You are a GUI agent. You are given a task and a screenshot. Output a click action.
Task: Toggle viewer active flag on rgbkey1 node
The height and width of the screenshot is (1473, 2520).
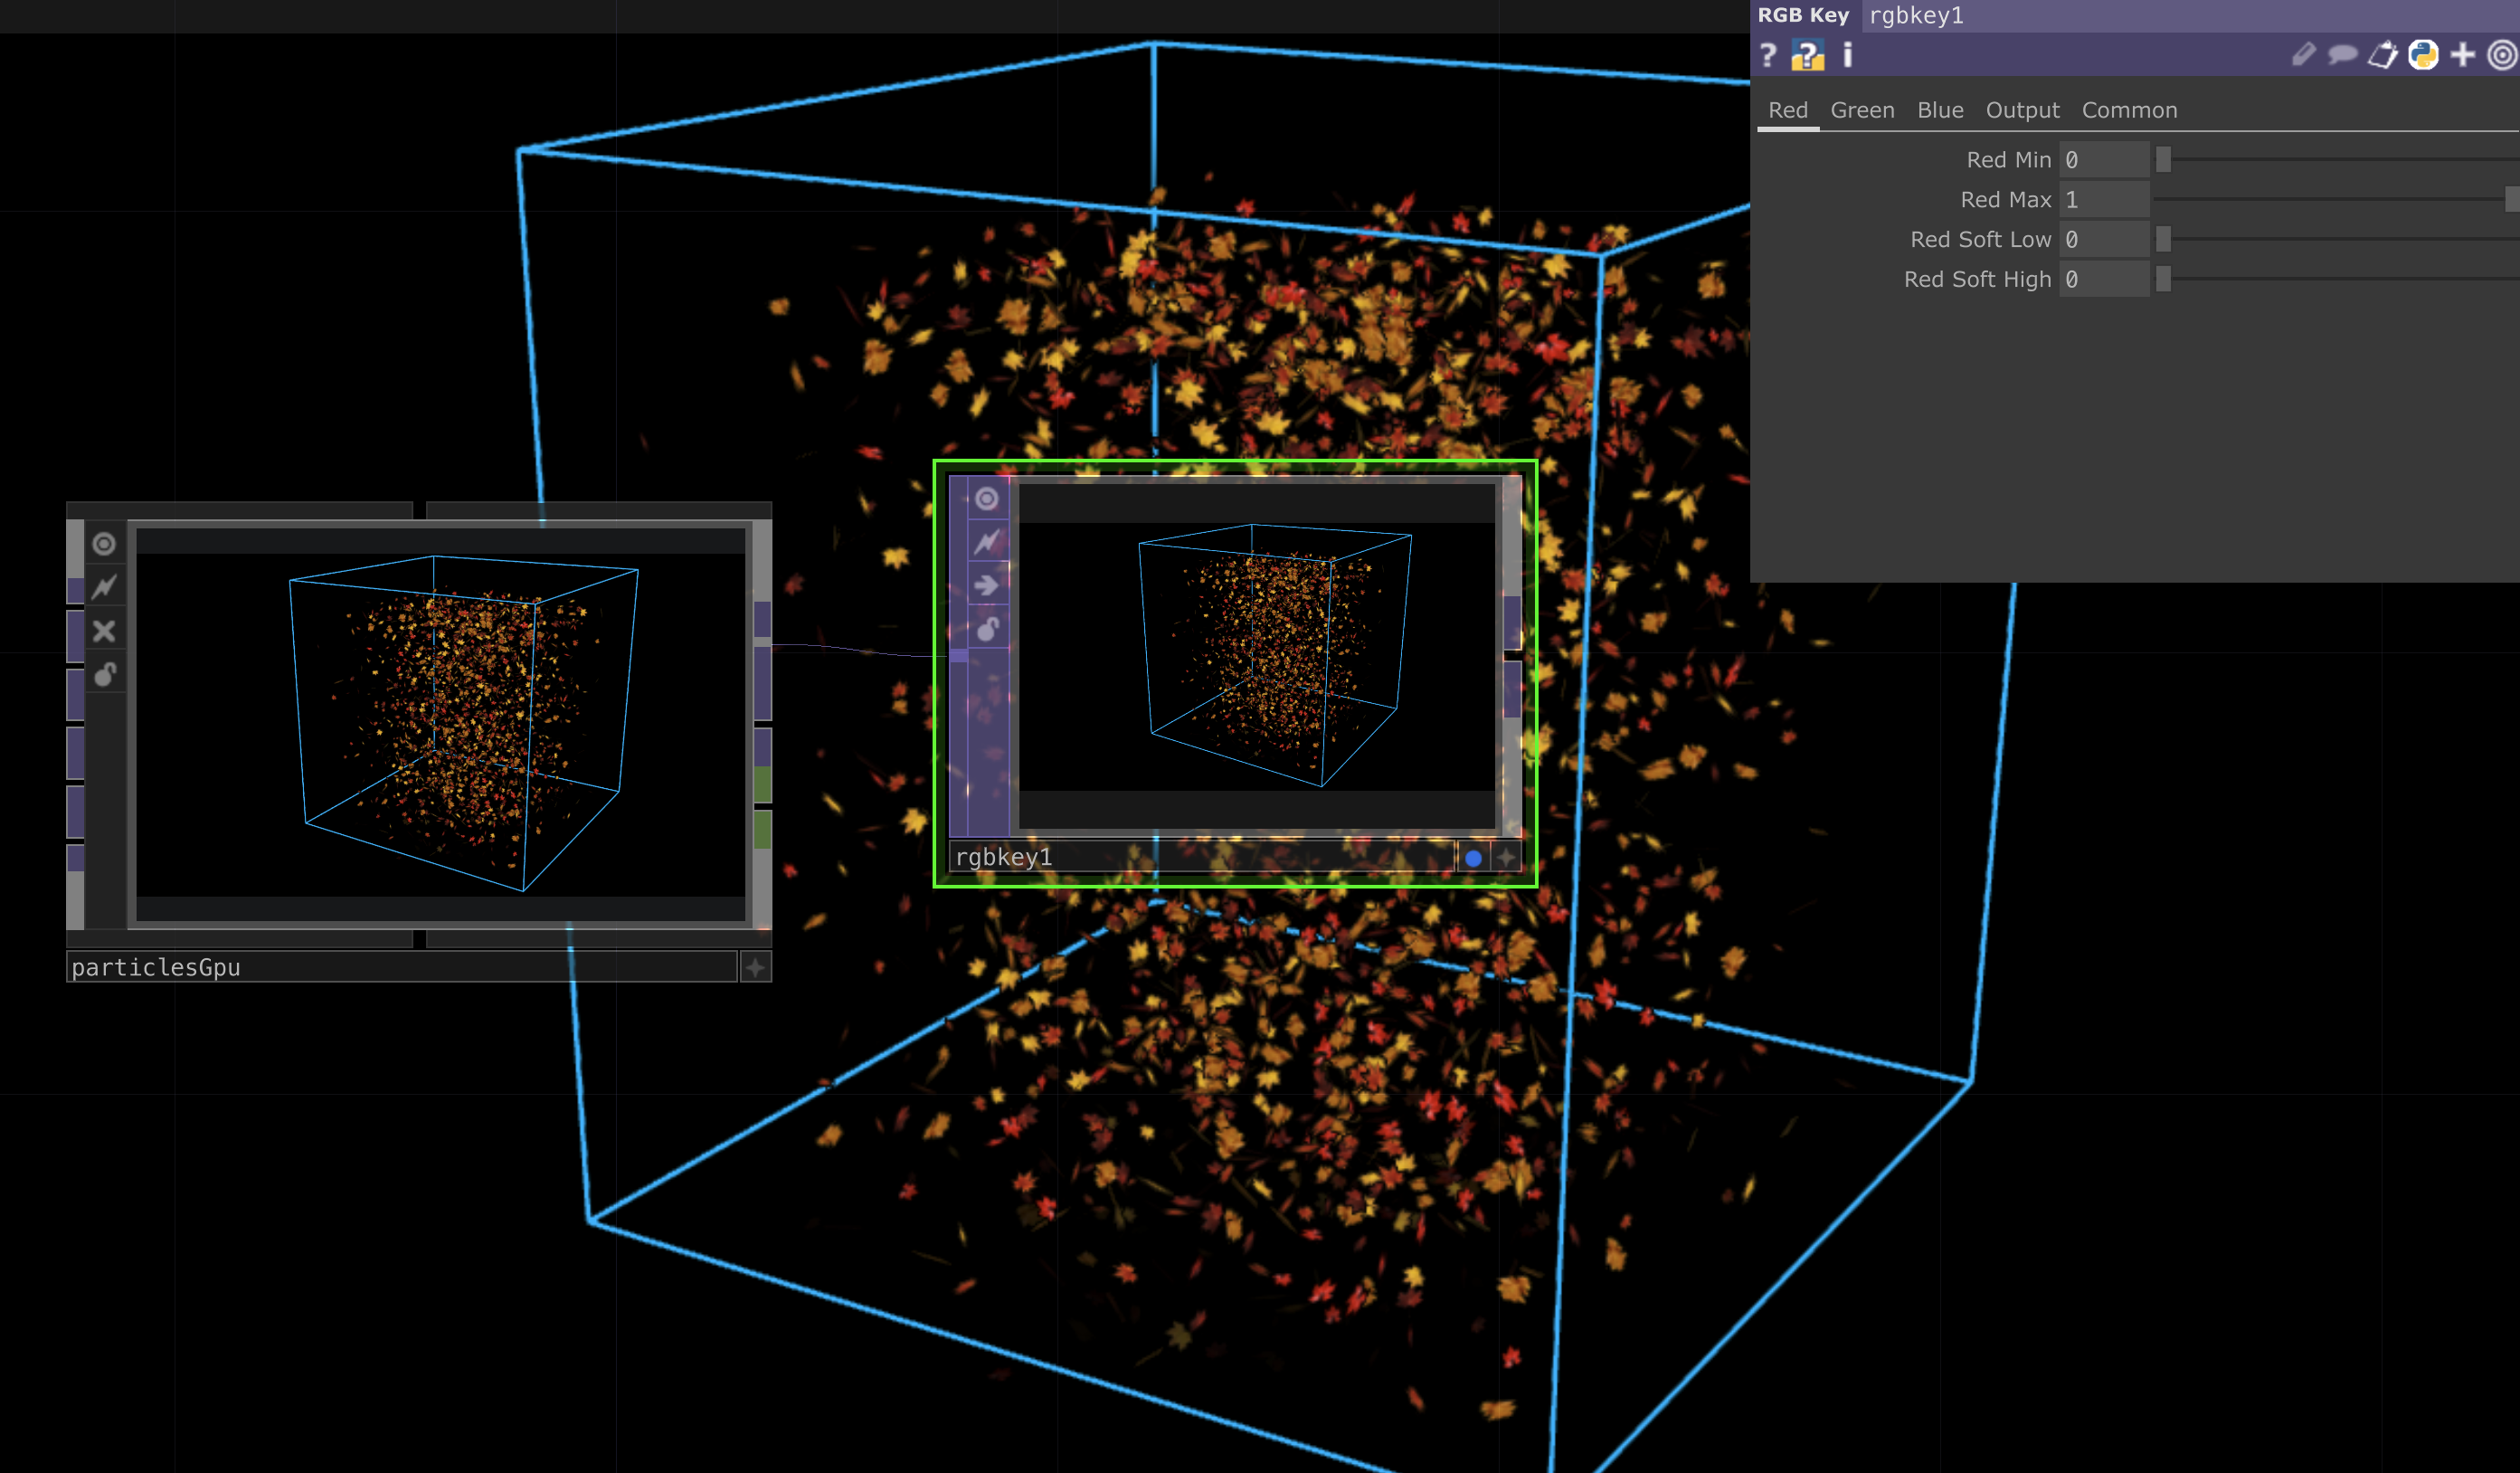[987, 499]
